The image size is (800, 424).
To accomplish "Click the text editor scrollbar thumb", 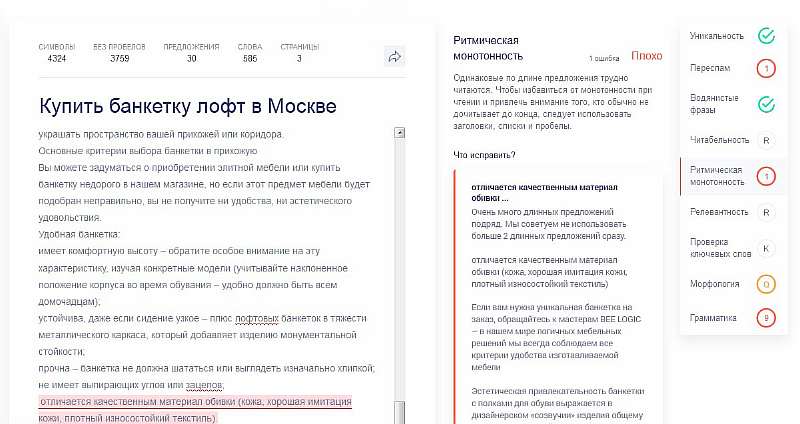I will (x=400, y=412).
